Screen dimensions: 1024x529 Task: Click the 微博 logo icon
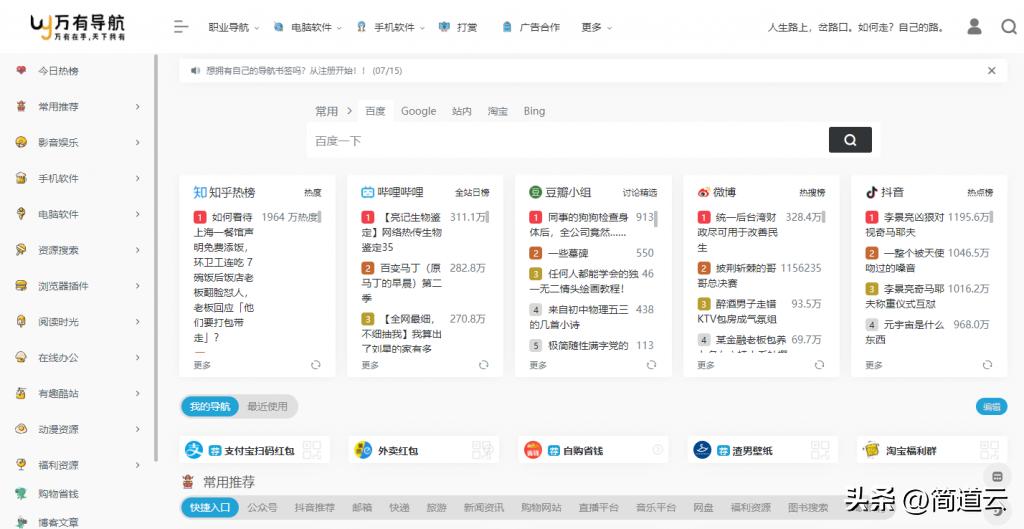pos(703,192)
